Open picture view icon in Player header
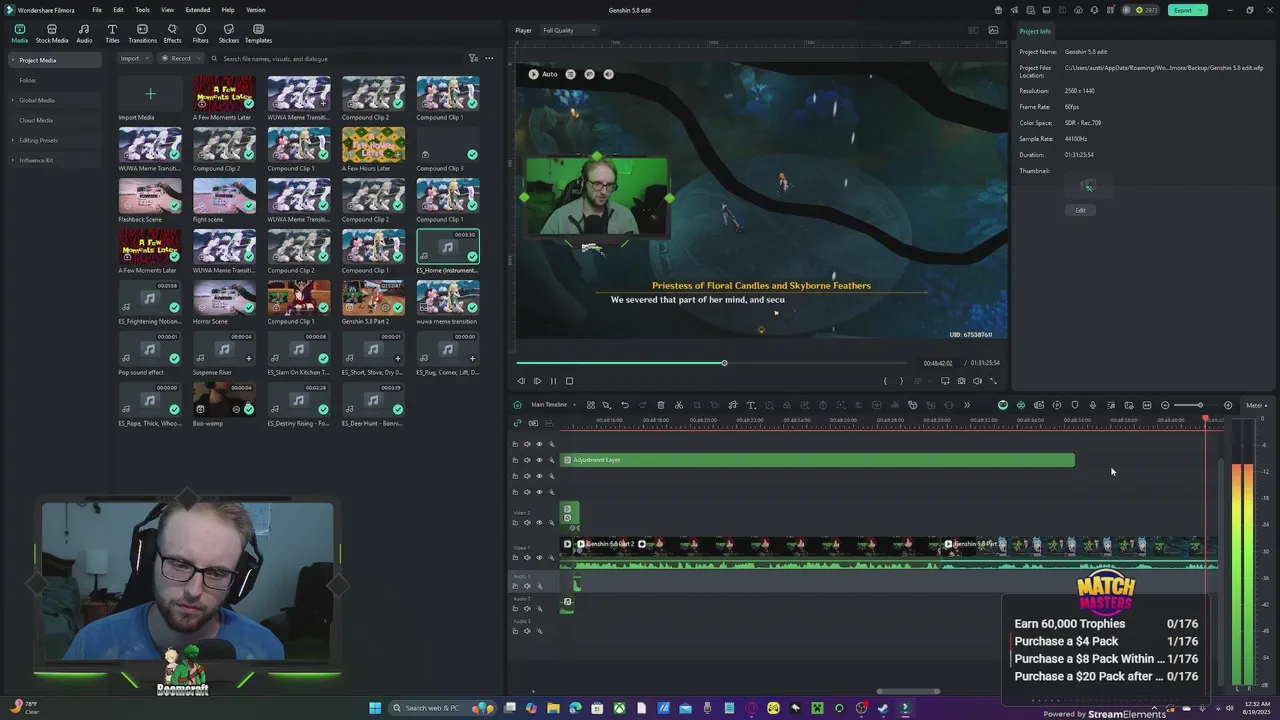This screenshot has height=720, width=1280. click(x=993, y=30)
